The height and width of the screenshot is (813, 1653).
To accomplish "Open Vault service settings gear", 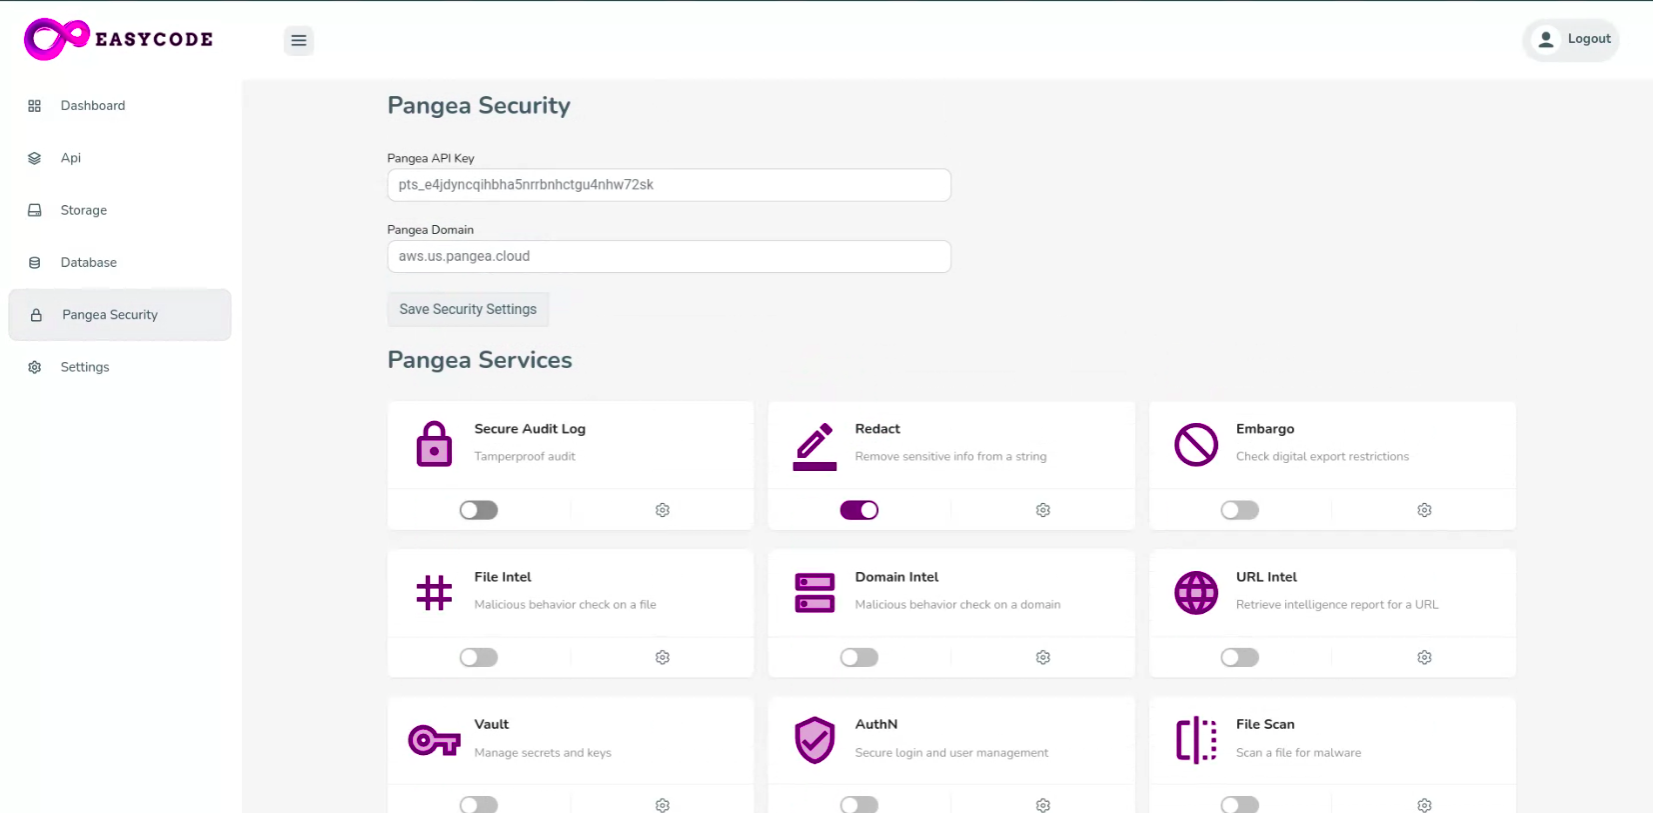I will pos(662,805).
